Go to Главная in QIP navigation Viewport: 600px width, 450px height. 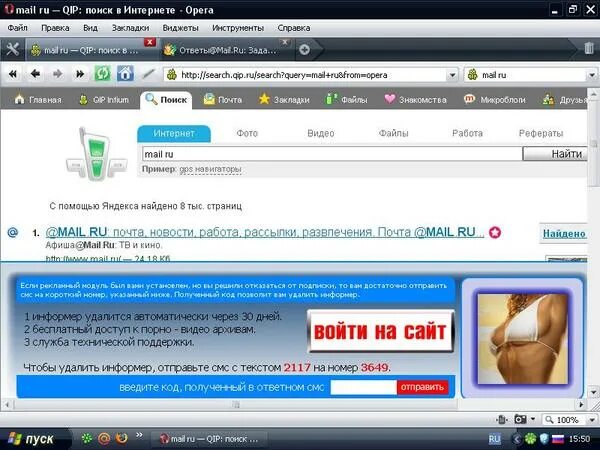click(x=38, y=100)
